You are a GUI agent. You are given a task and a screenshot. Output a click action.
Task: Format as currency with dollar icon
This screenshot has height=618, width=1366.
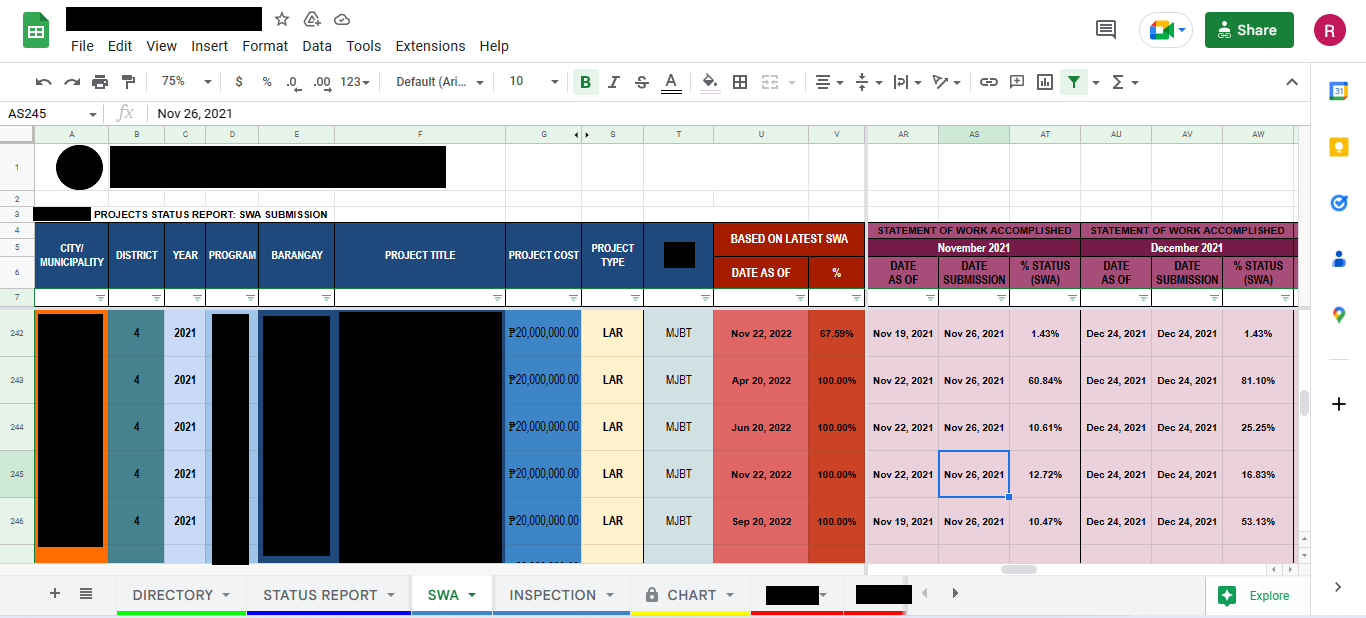coord(239,82)
